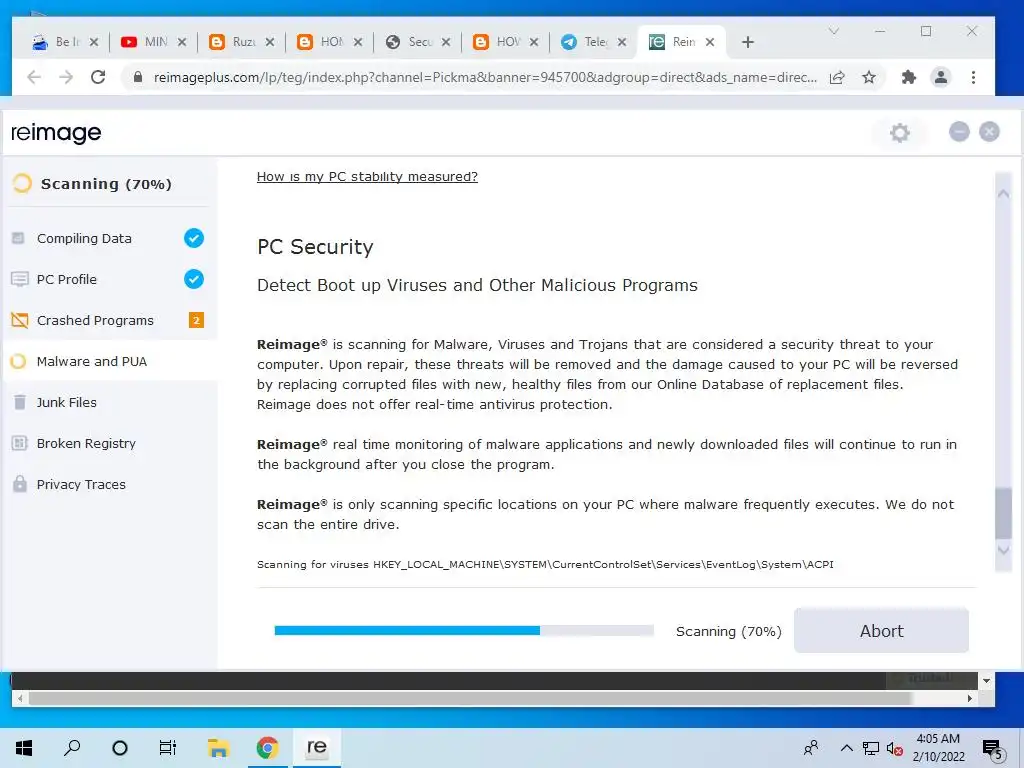Open the Windows Start menu
This screenshot has width=1024, height=768.
tap(24, 748)
